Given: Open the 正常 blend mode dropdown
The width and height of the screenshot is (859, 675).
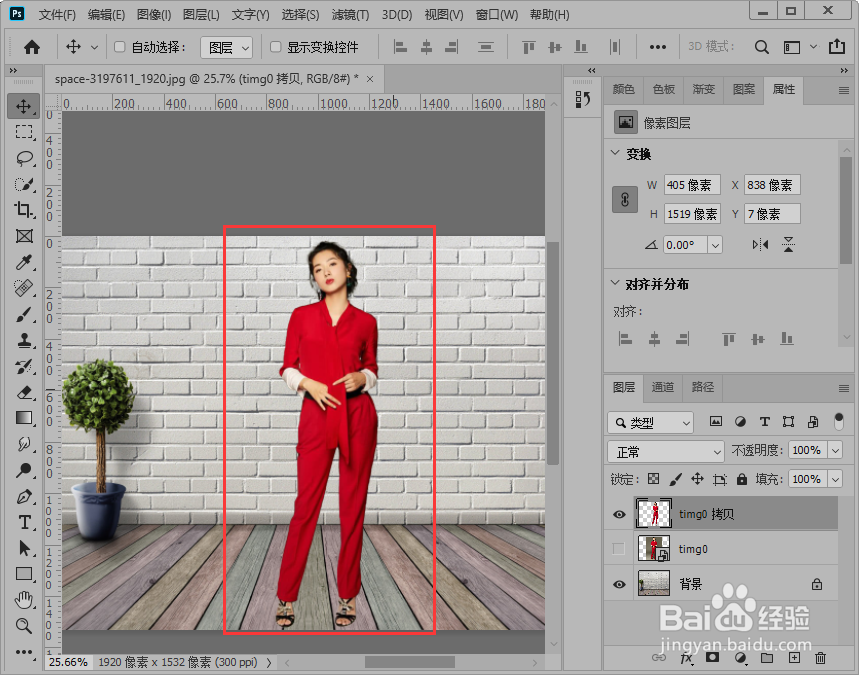Looking at the screenshot, I should [666, 452].
